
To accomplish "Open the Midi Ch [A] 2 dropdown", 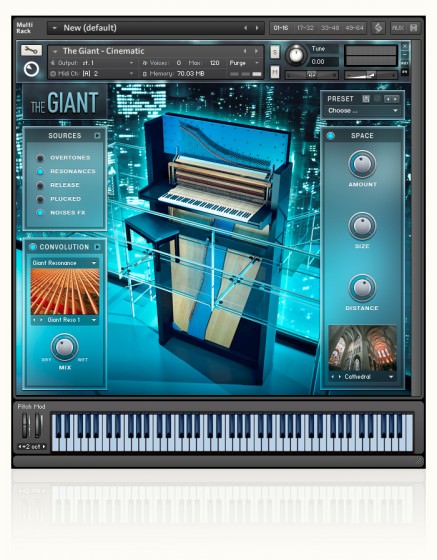I will (x=93, y=74).
